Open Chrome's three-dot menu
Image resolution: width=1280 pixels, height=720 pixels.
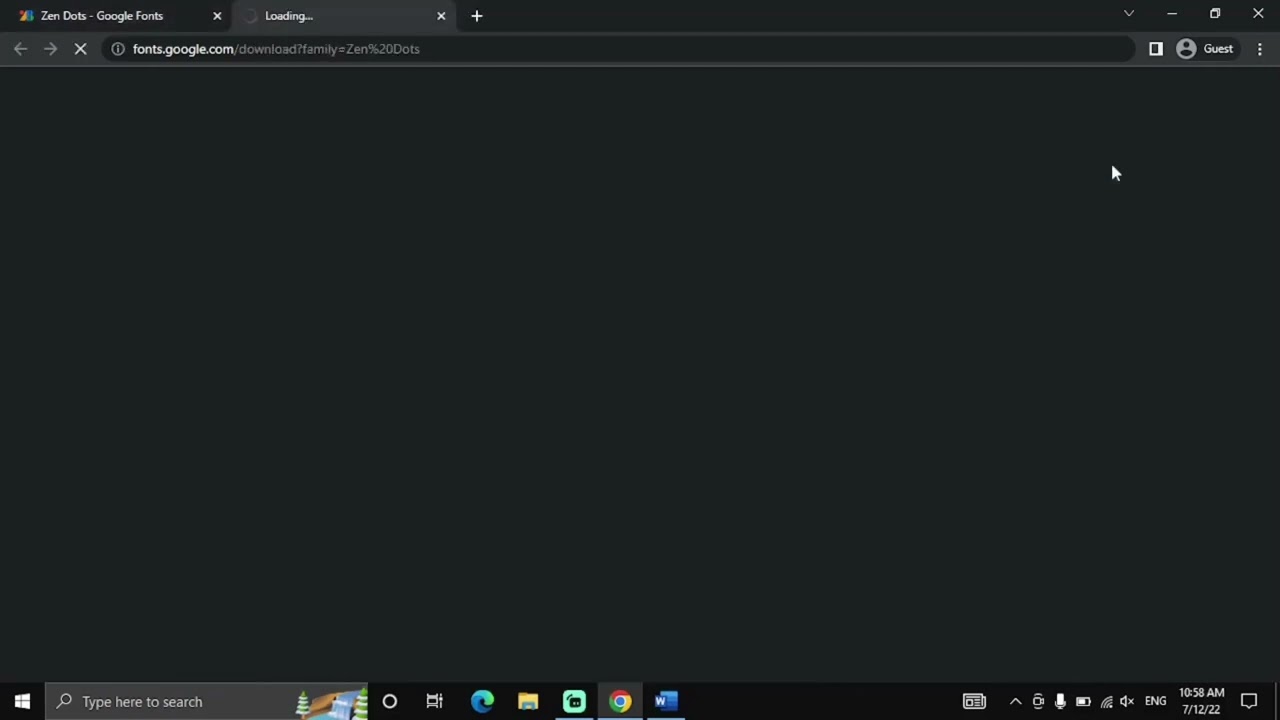tap(1260, 49)
